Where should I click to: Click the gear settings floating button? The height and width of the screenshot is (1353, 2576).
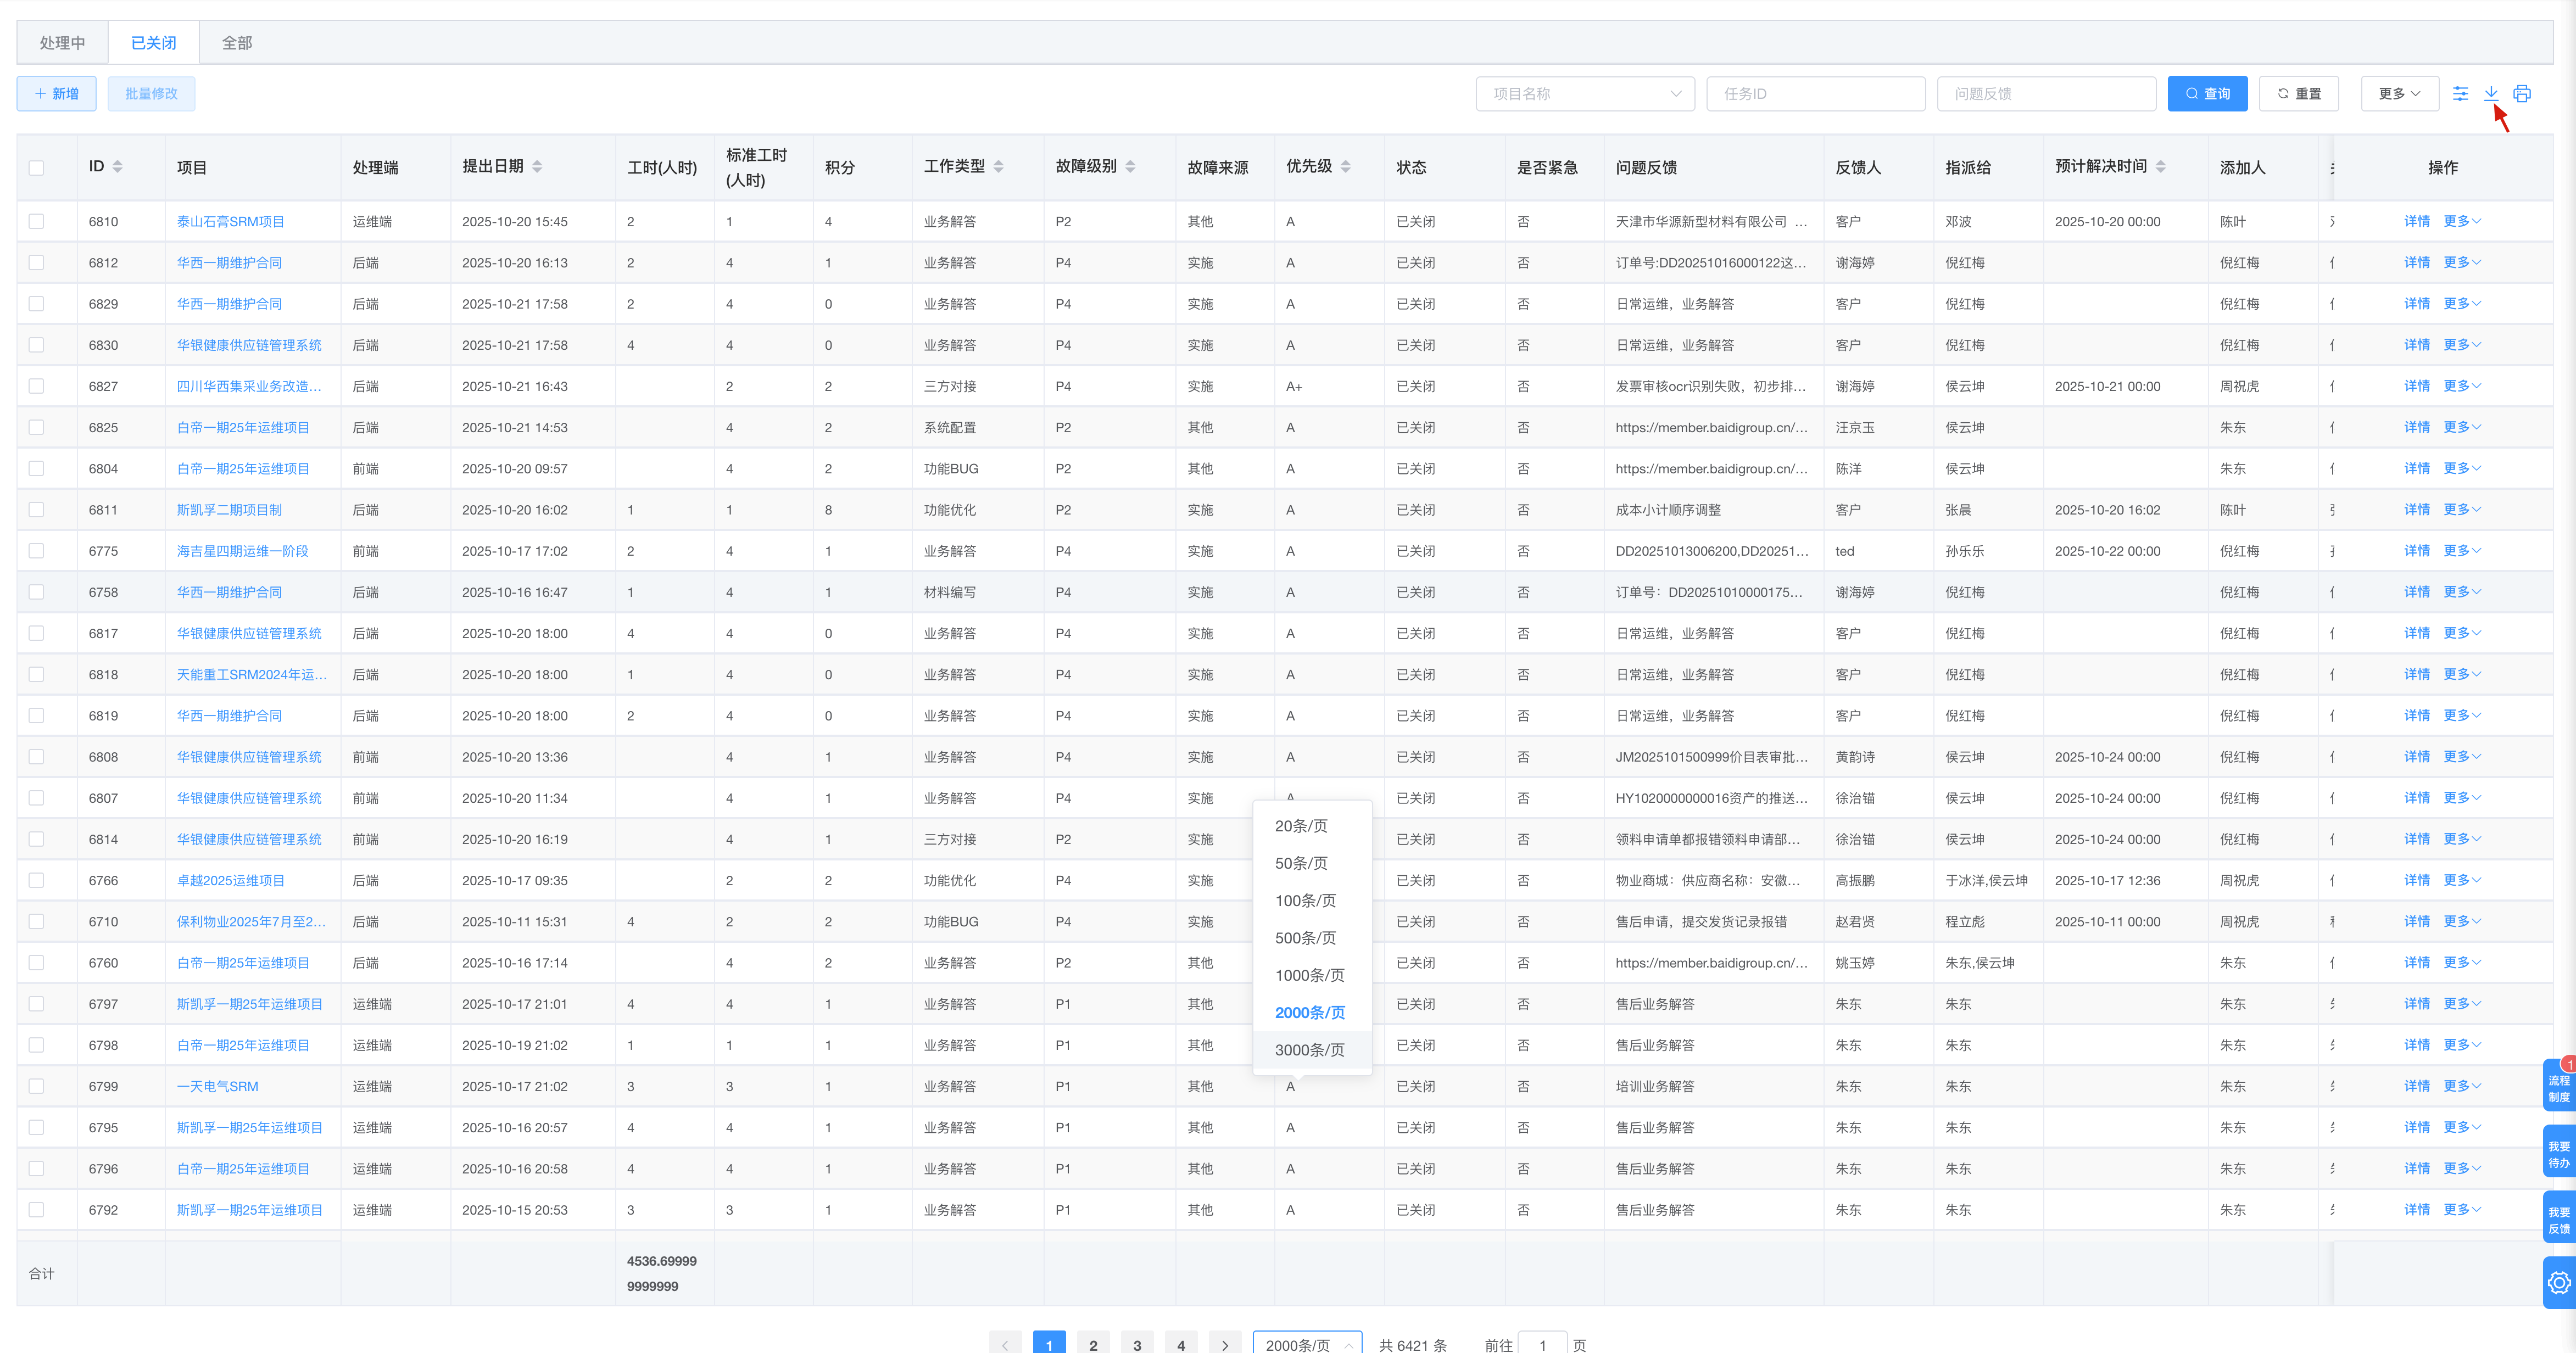(x=2559, y=1283)
